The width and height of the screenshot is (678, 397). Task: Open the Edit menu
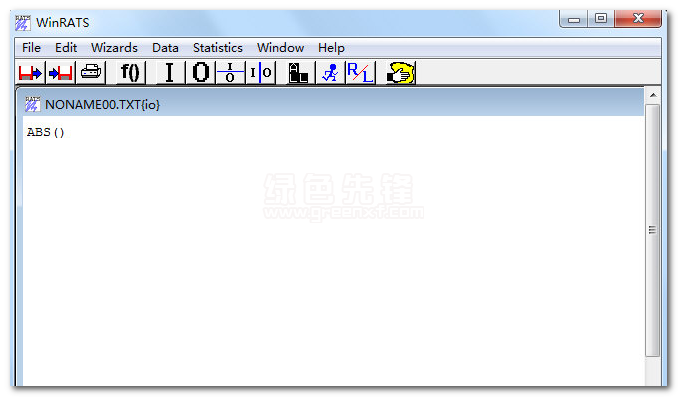66,48
